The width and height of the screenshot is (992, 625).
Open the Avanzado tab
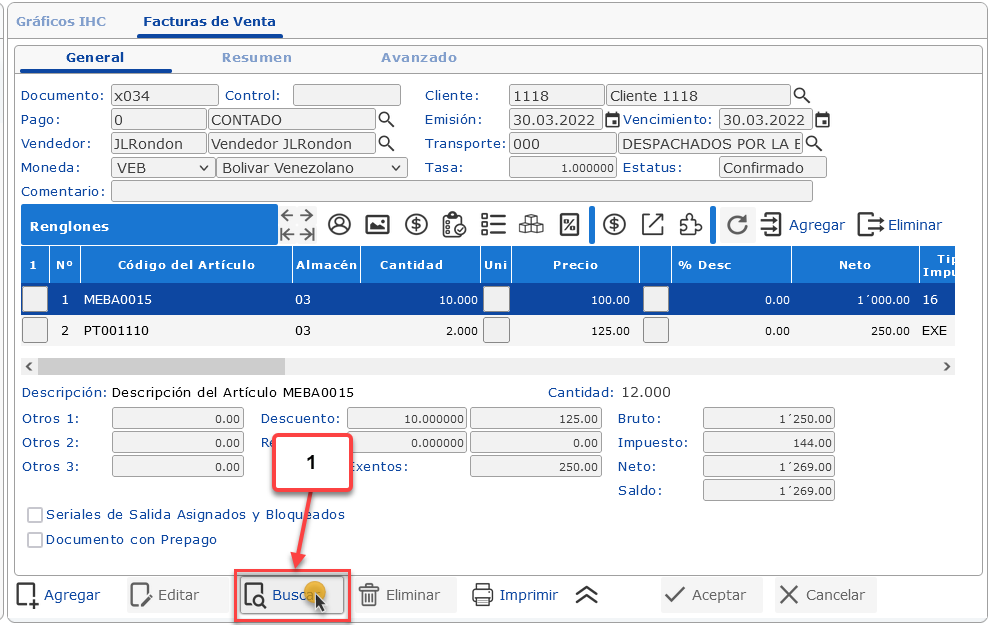[418, 58]
